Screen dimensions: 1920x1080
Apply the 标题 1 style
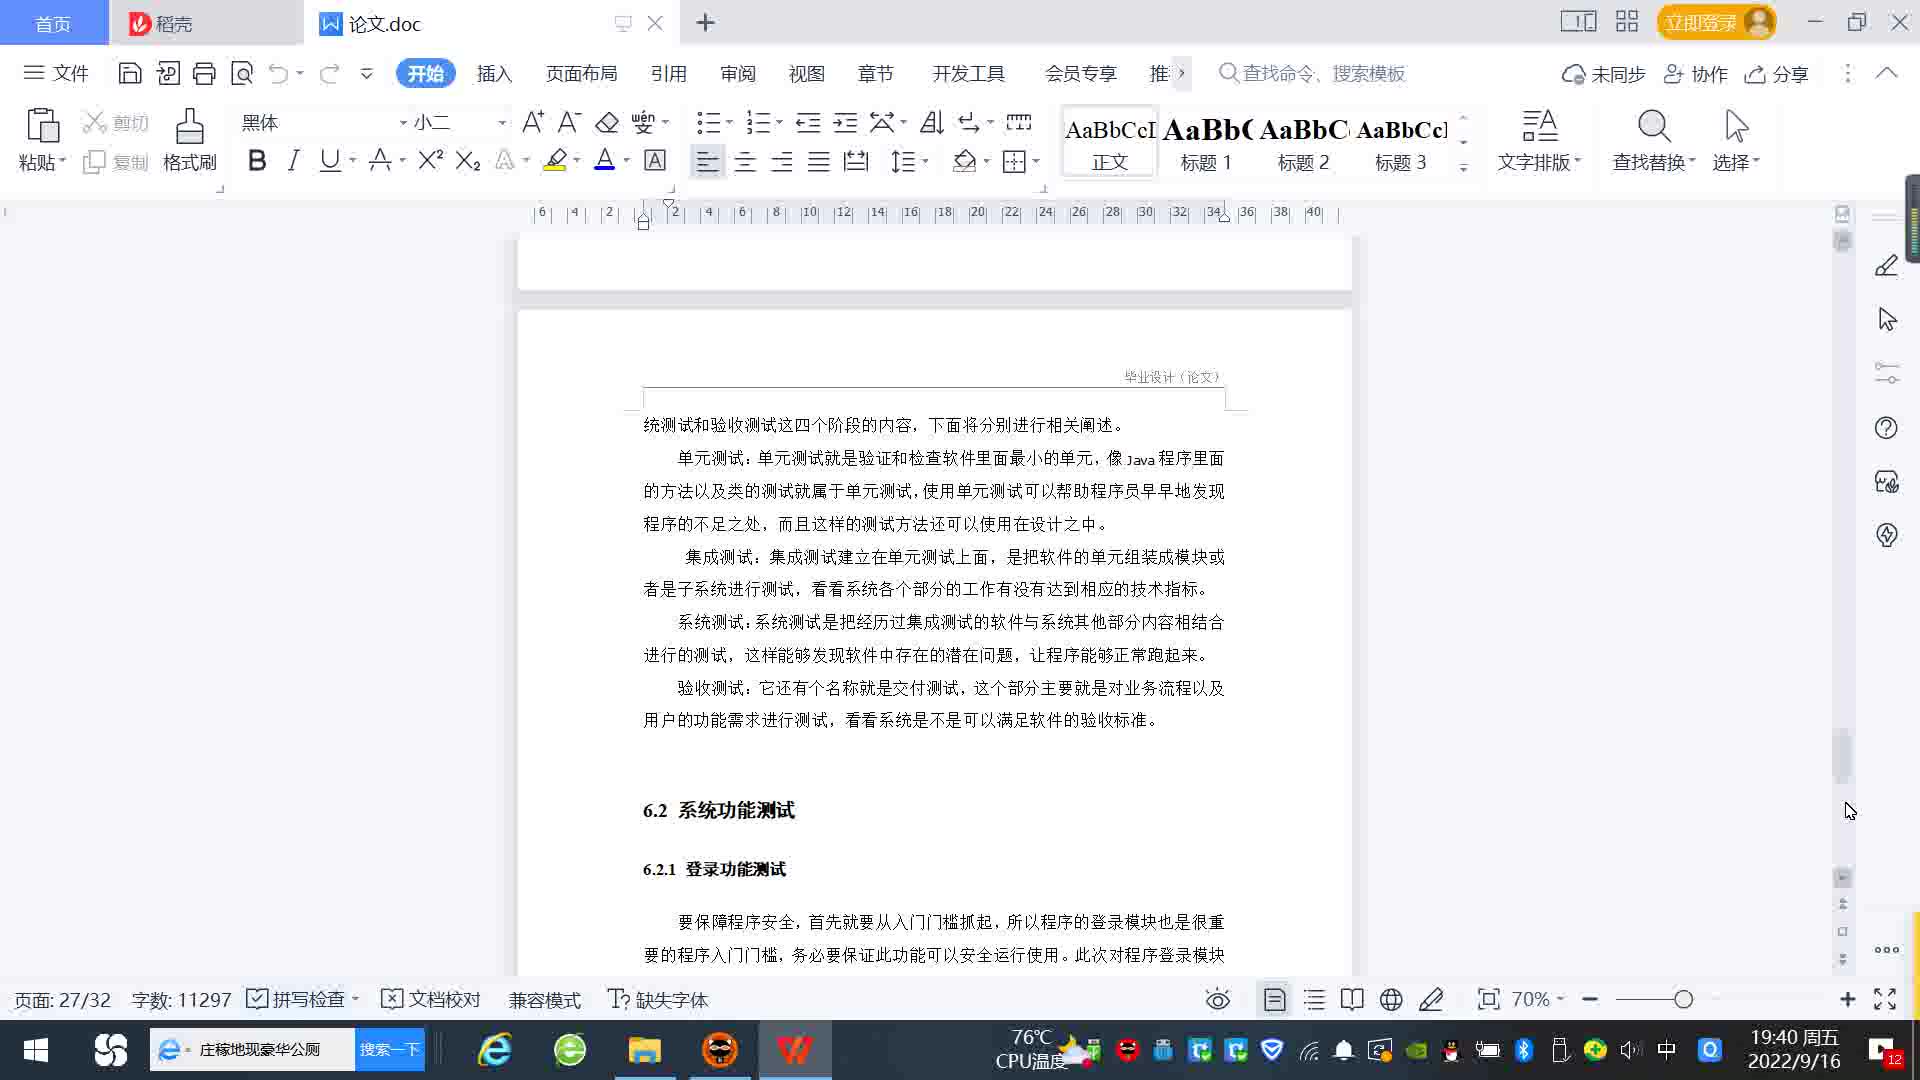[x=1206, y=141]
